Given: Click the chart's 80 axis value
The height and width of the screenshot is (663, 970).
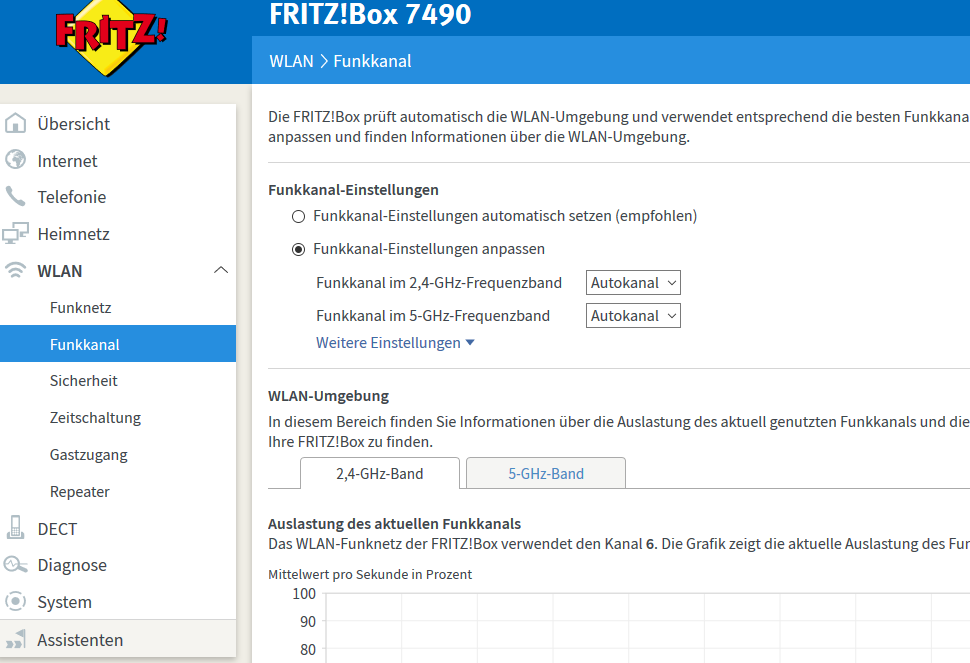Looking at the screenshot, I should (308, 649).
